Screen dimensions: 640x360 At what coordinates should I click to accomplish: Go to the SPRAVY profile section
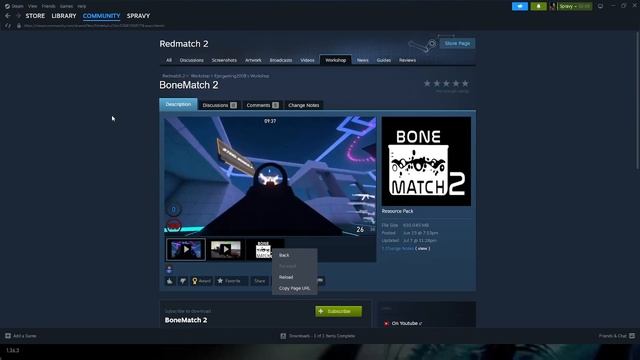[x=138, y=16]
